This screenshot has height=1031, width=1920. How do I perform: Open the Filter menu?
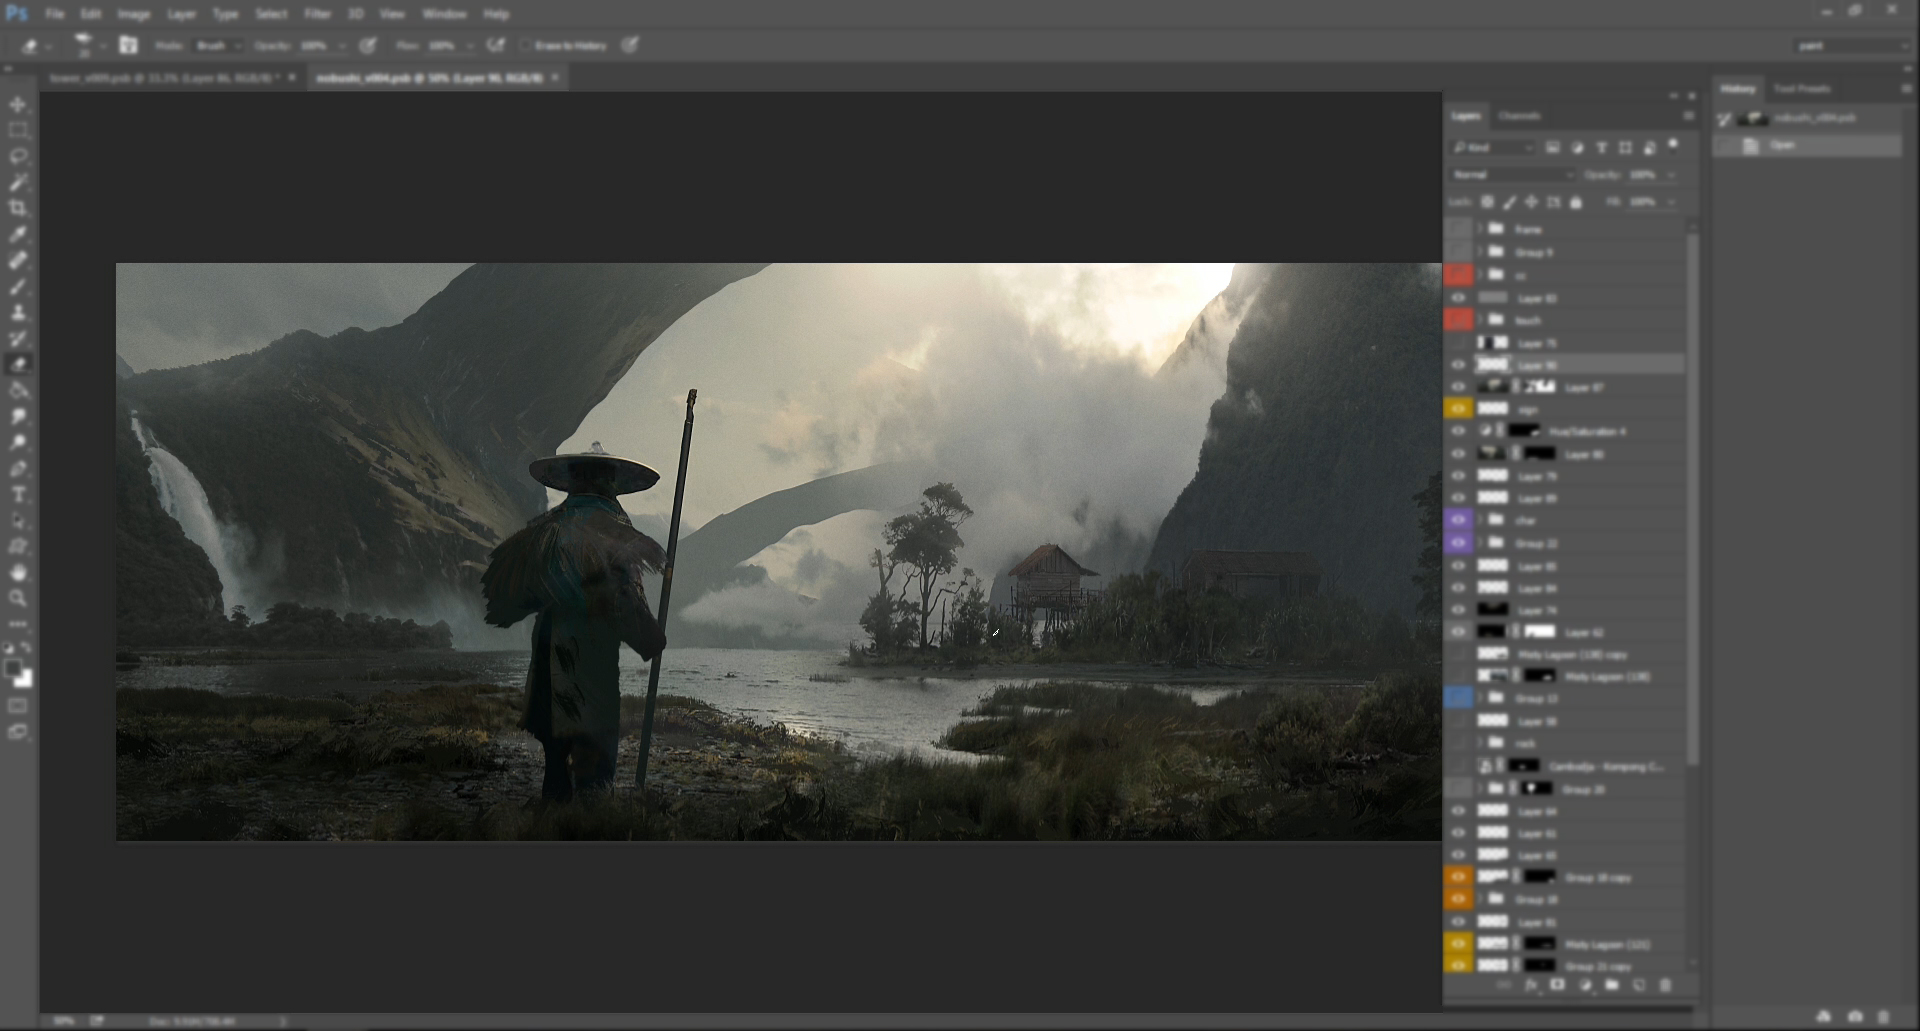click(x=317, y=14)
